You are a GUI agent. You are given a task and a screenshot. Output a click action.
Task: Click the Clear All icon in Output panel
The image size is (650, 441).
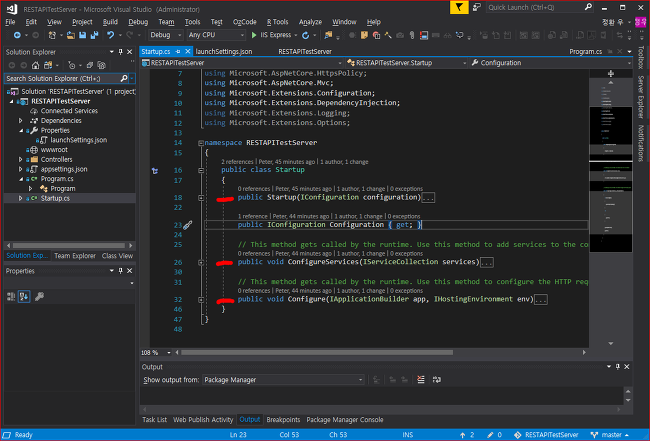click(421, 379)
